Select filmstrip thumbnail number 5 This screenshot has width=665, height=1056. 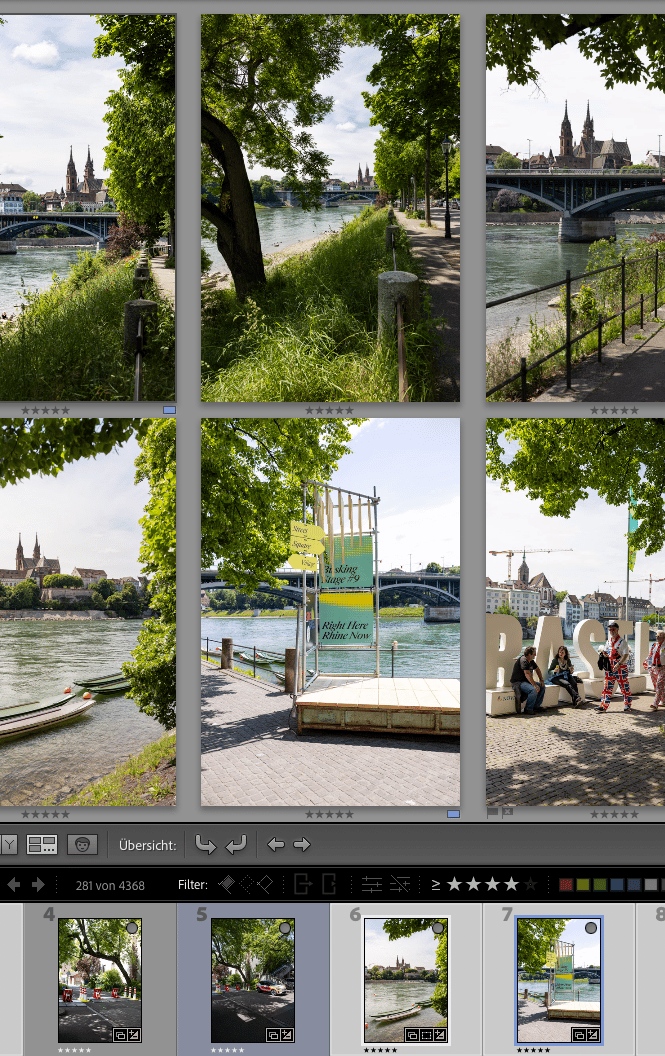(x=253, y=980)
